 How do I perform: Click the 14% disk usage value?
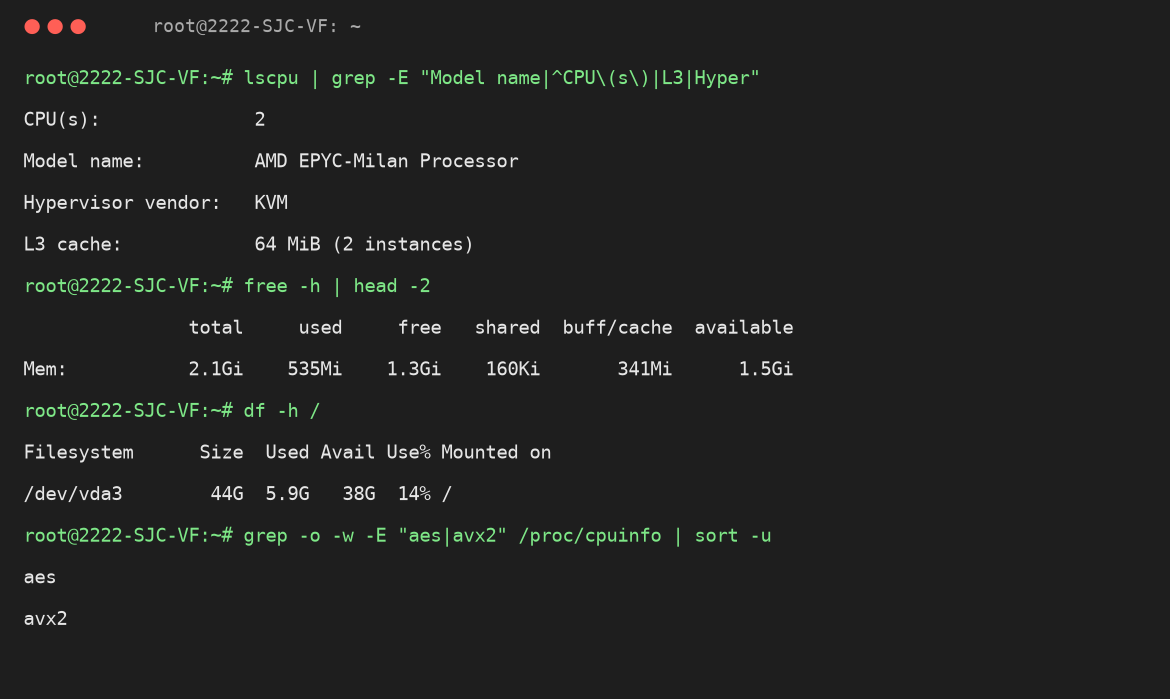click(x=414, y=494)
